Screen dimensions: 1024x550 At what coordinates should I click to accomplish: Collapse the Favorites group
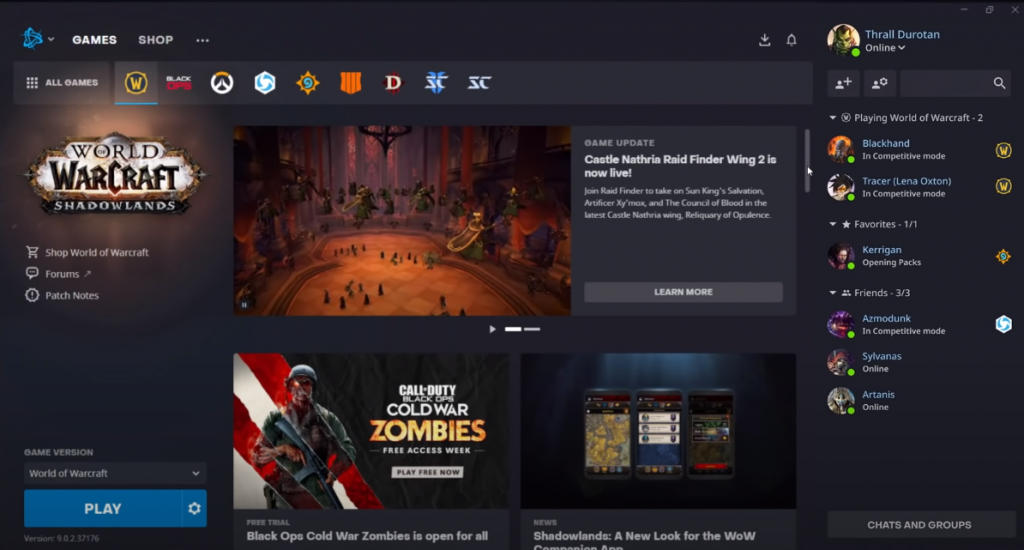point(833,224)
